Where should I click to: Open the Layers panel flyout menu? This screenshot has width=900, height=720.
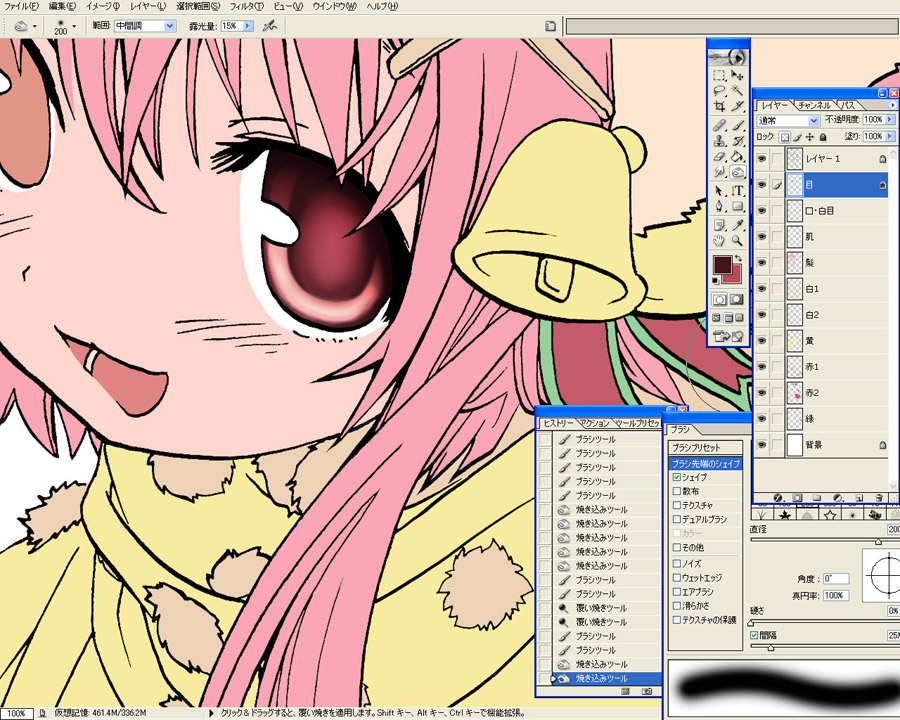(893, 106)
